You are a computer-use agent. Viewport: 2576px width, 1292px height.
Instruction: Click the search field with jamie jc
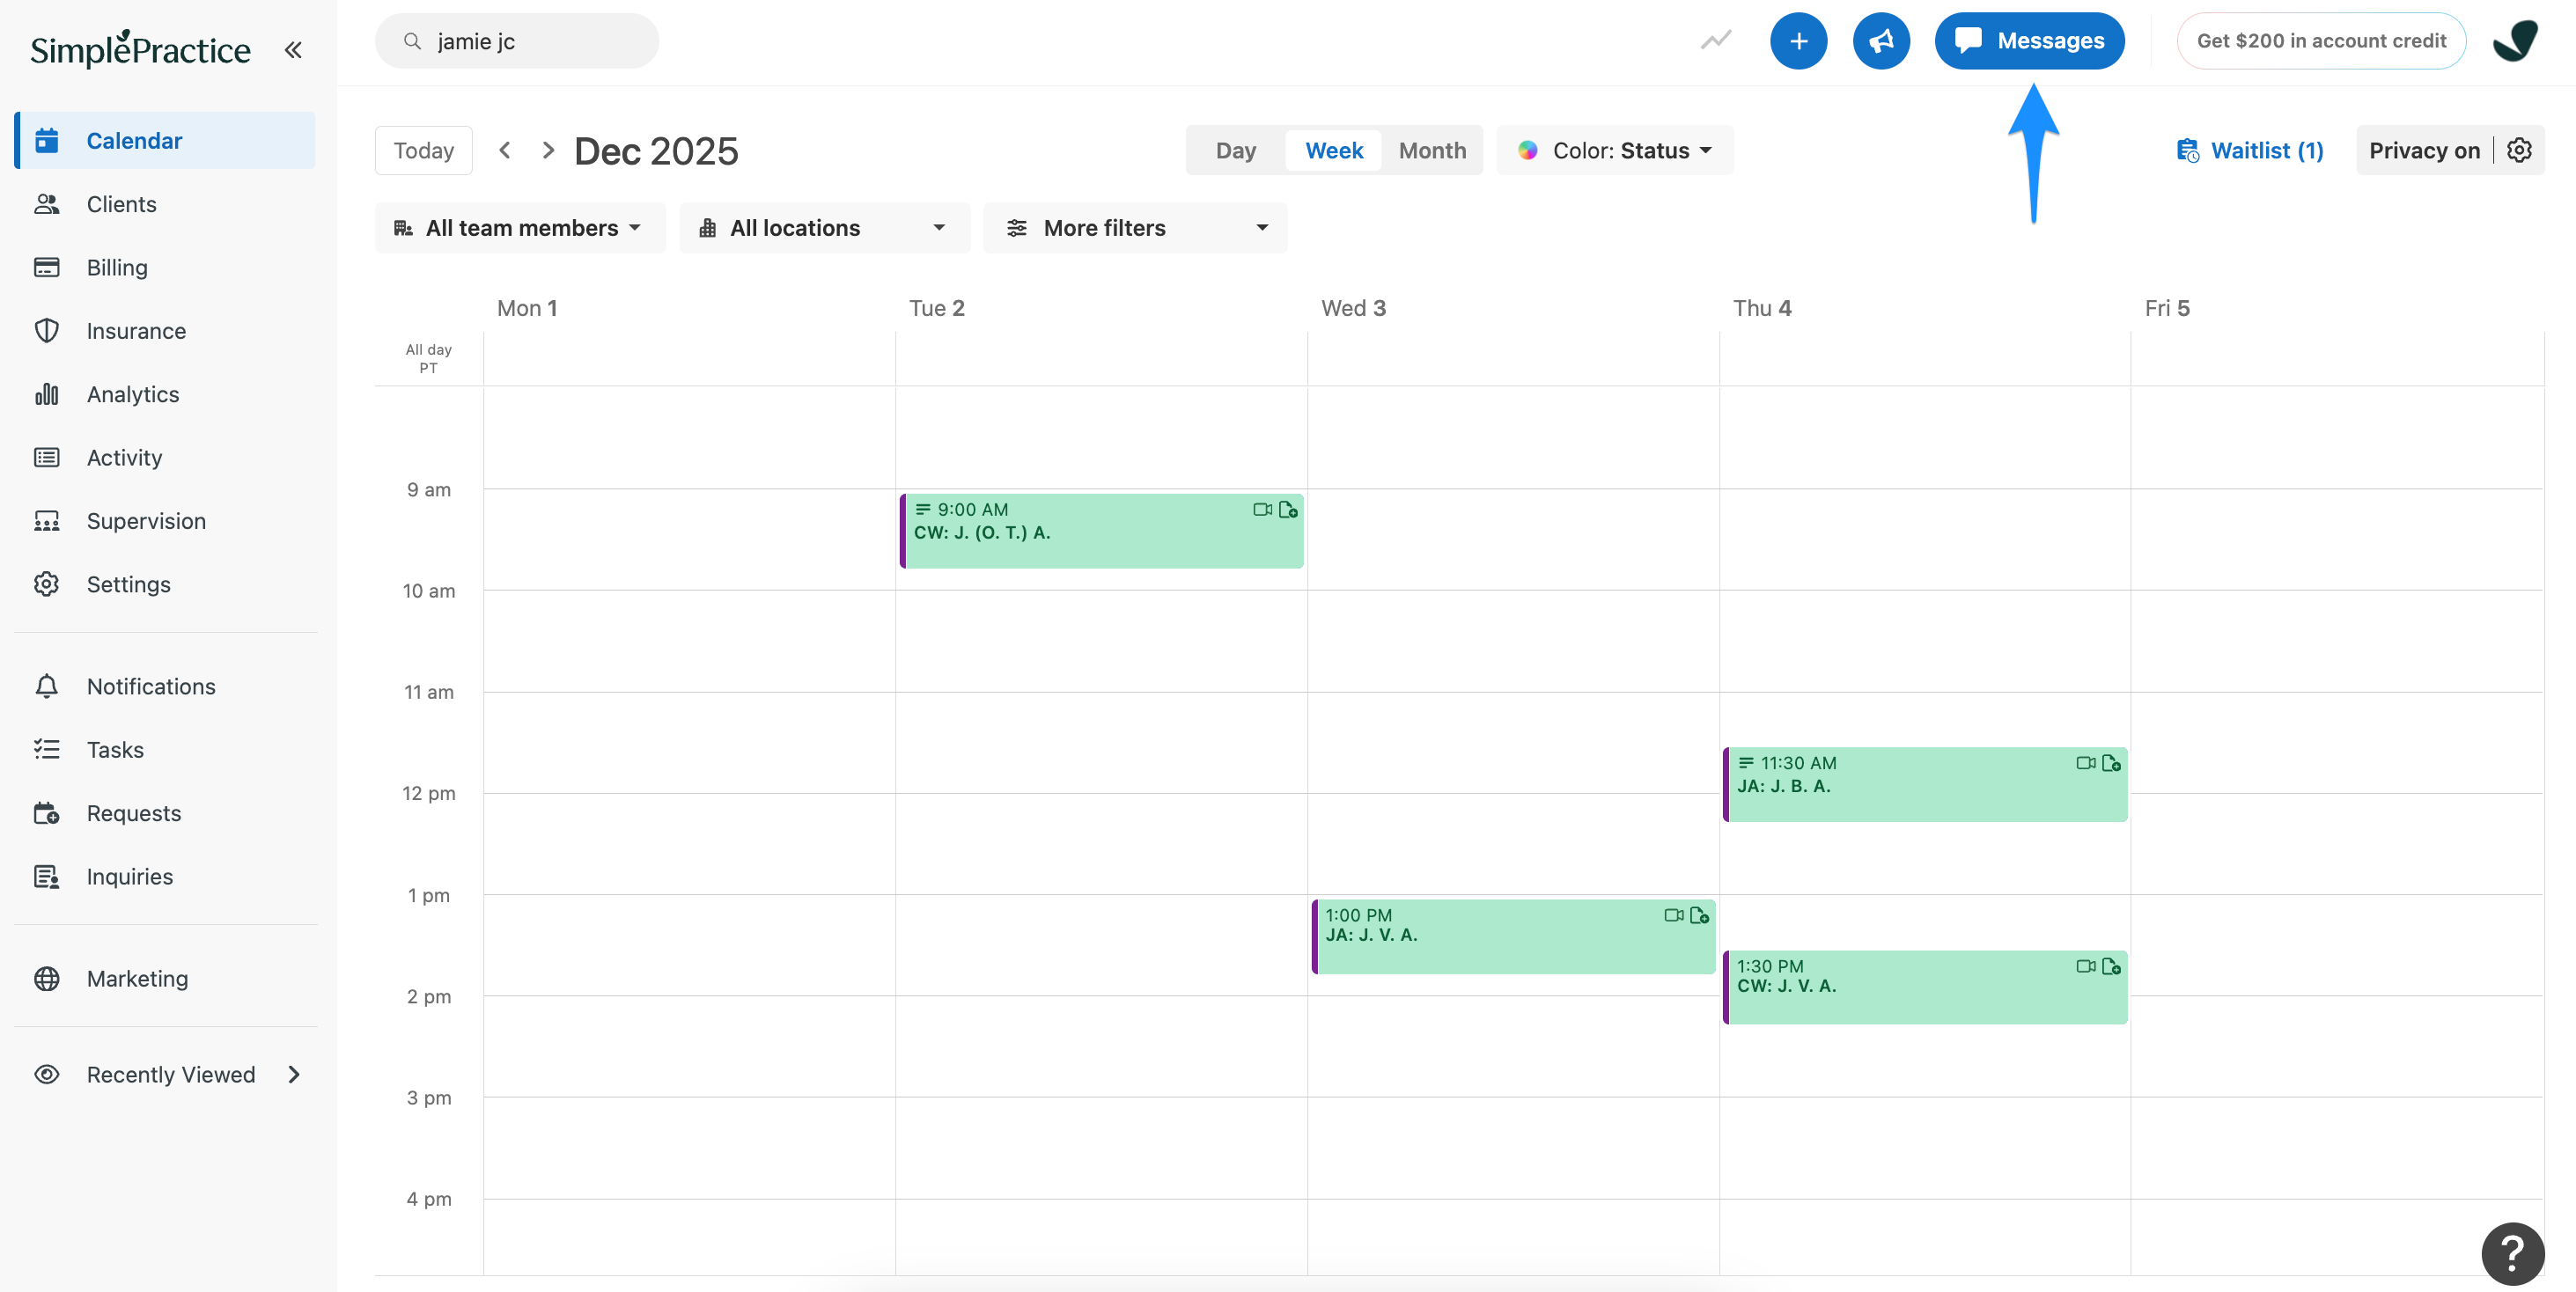point(516,41)
